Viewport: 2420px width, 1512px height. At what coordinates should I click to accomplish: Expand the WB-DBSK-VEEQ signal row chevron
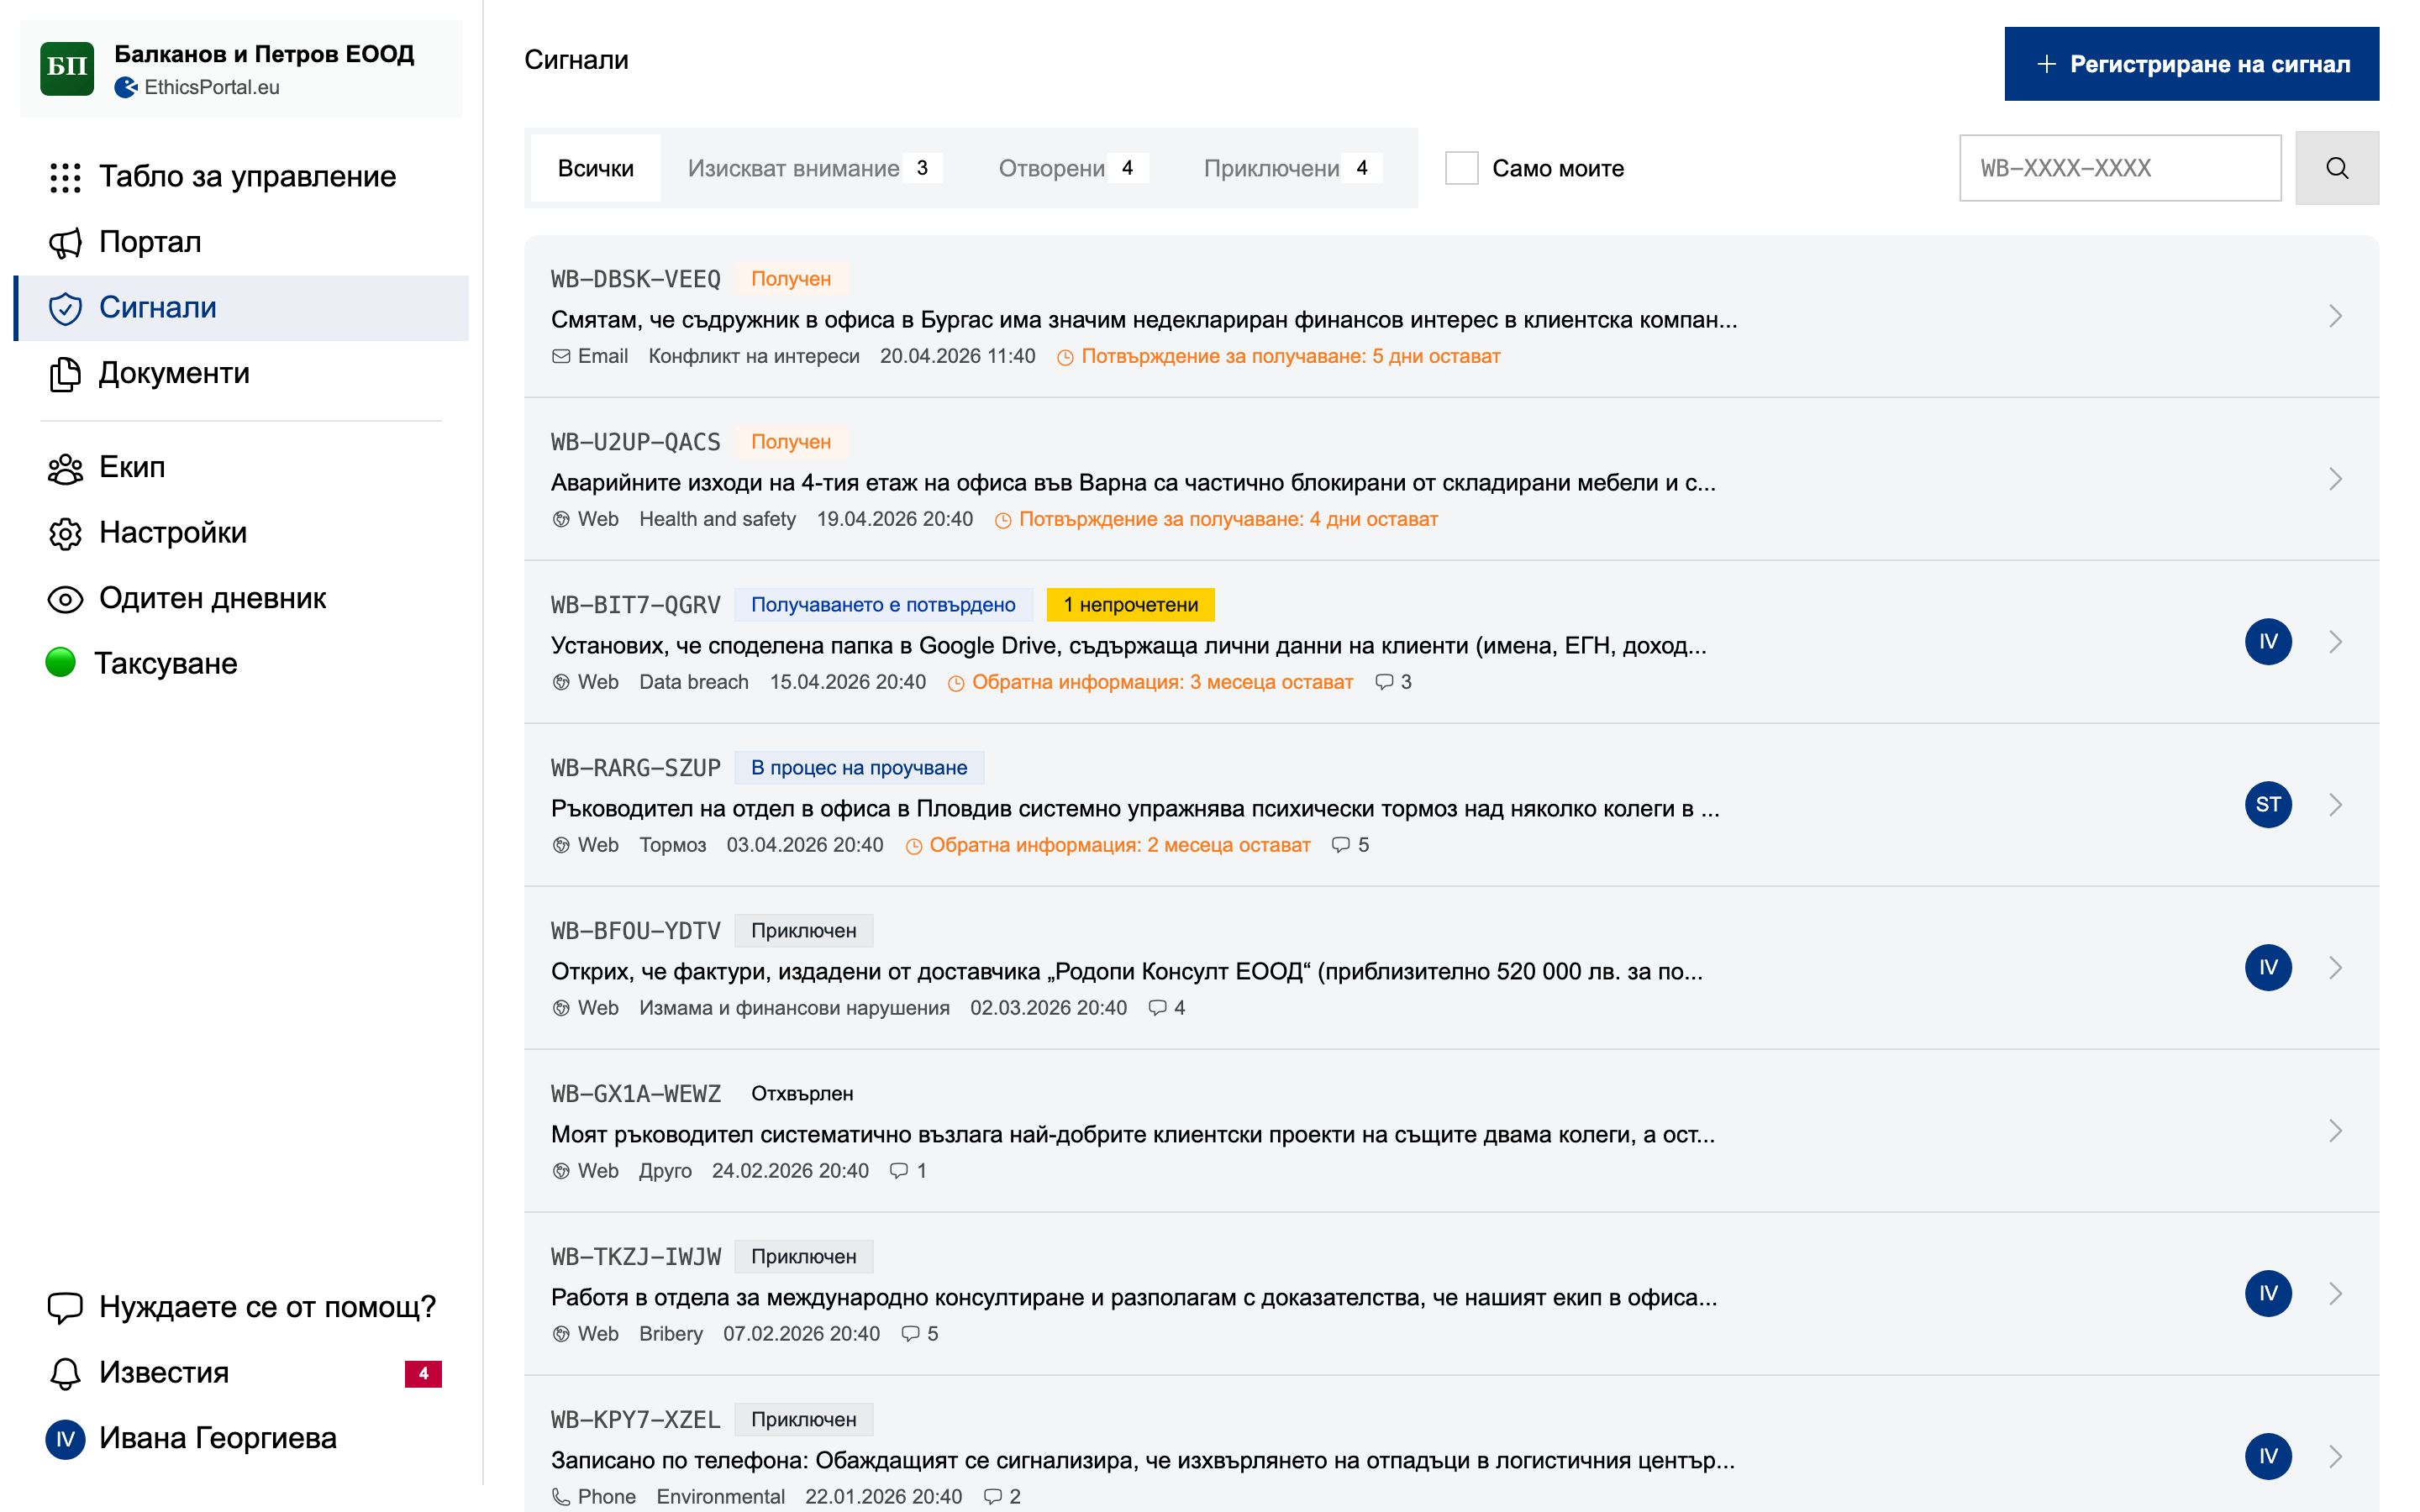click(2336, 316)
